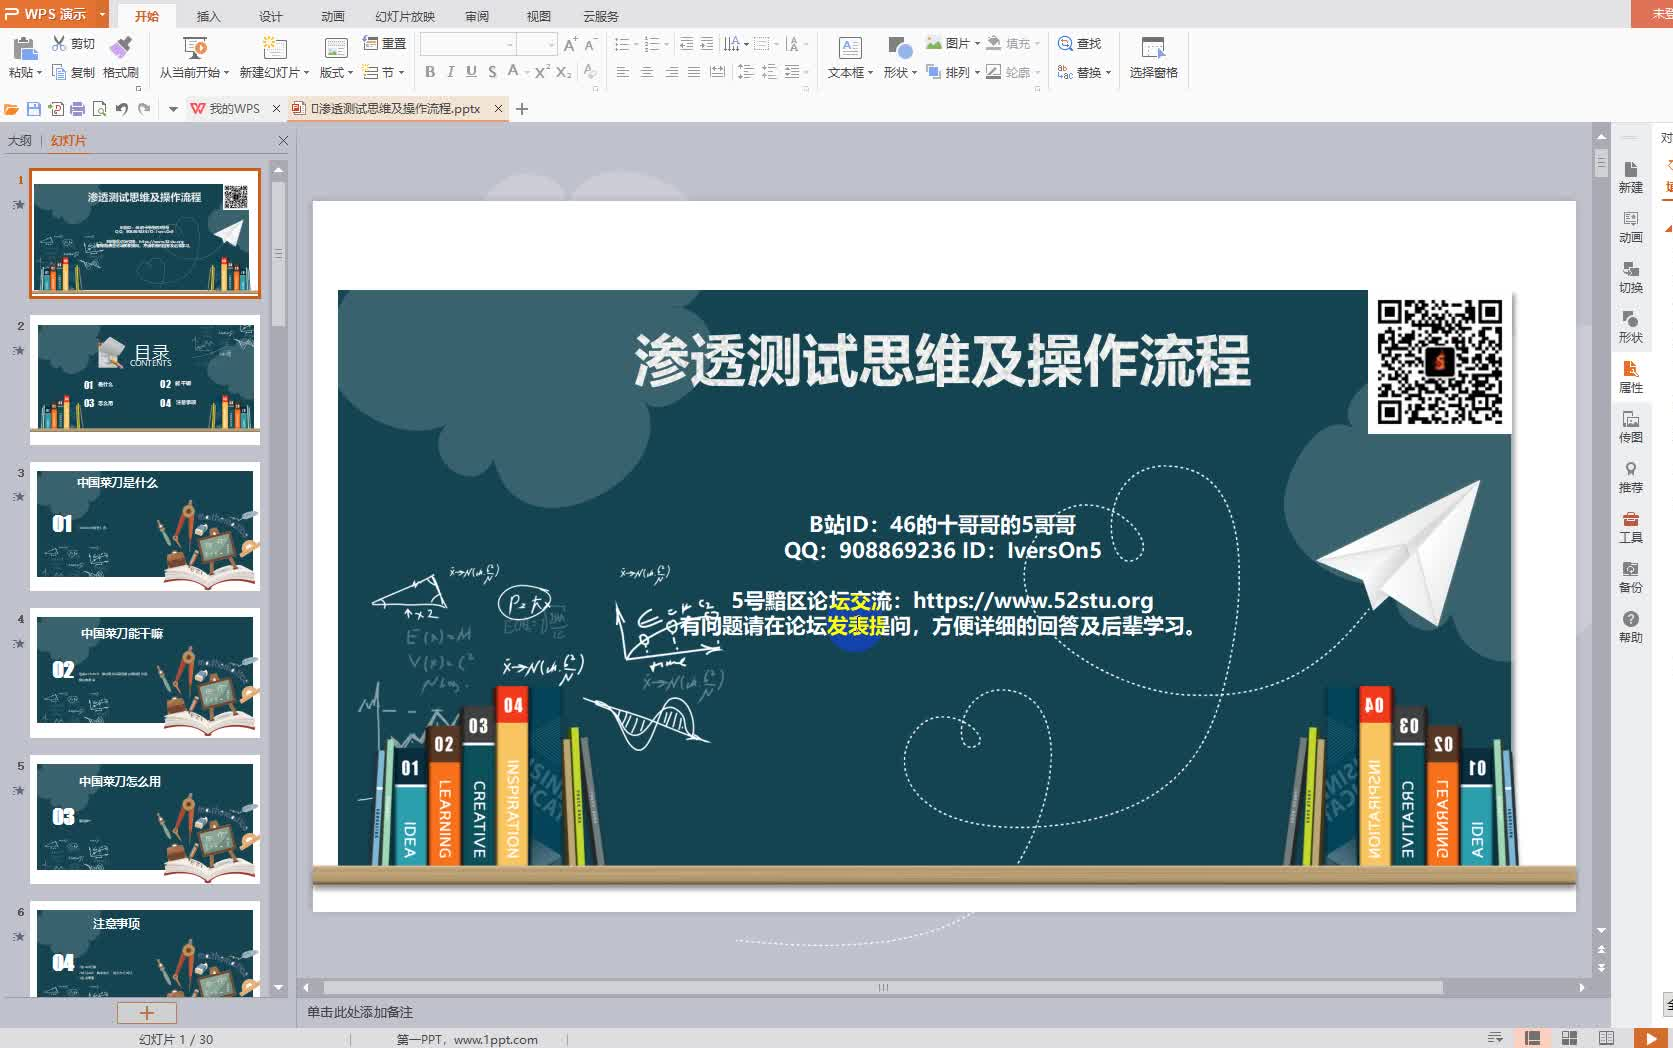The width and height of the screenshot is (1673, 1048).
Task: Center-align the paragraph text
Action: coord(646,72)
